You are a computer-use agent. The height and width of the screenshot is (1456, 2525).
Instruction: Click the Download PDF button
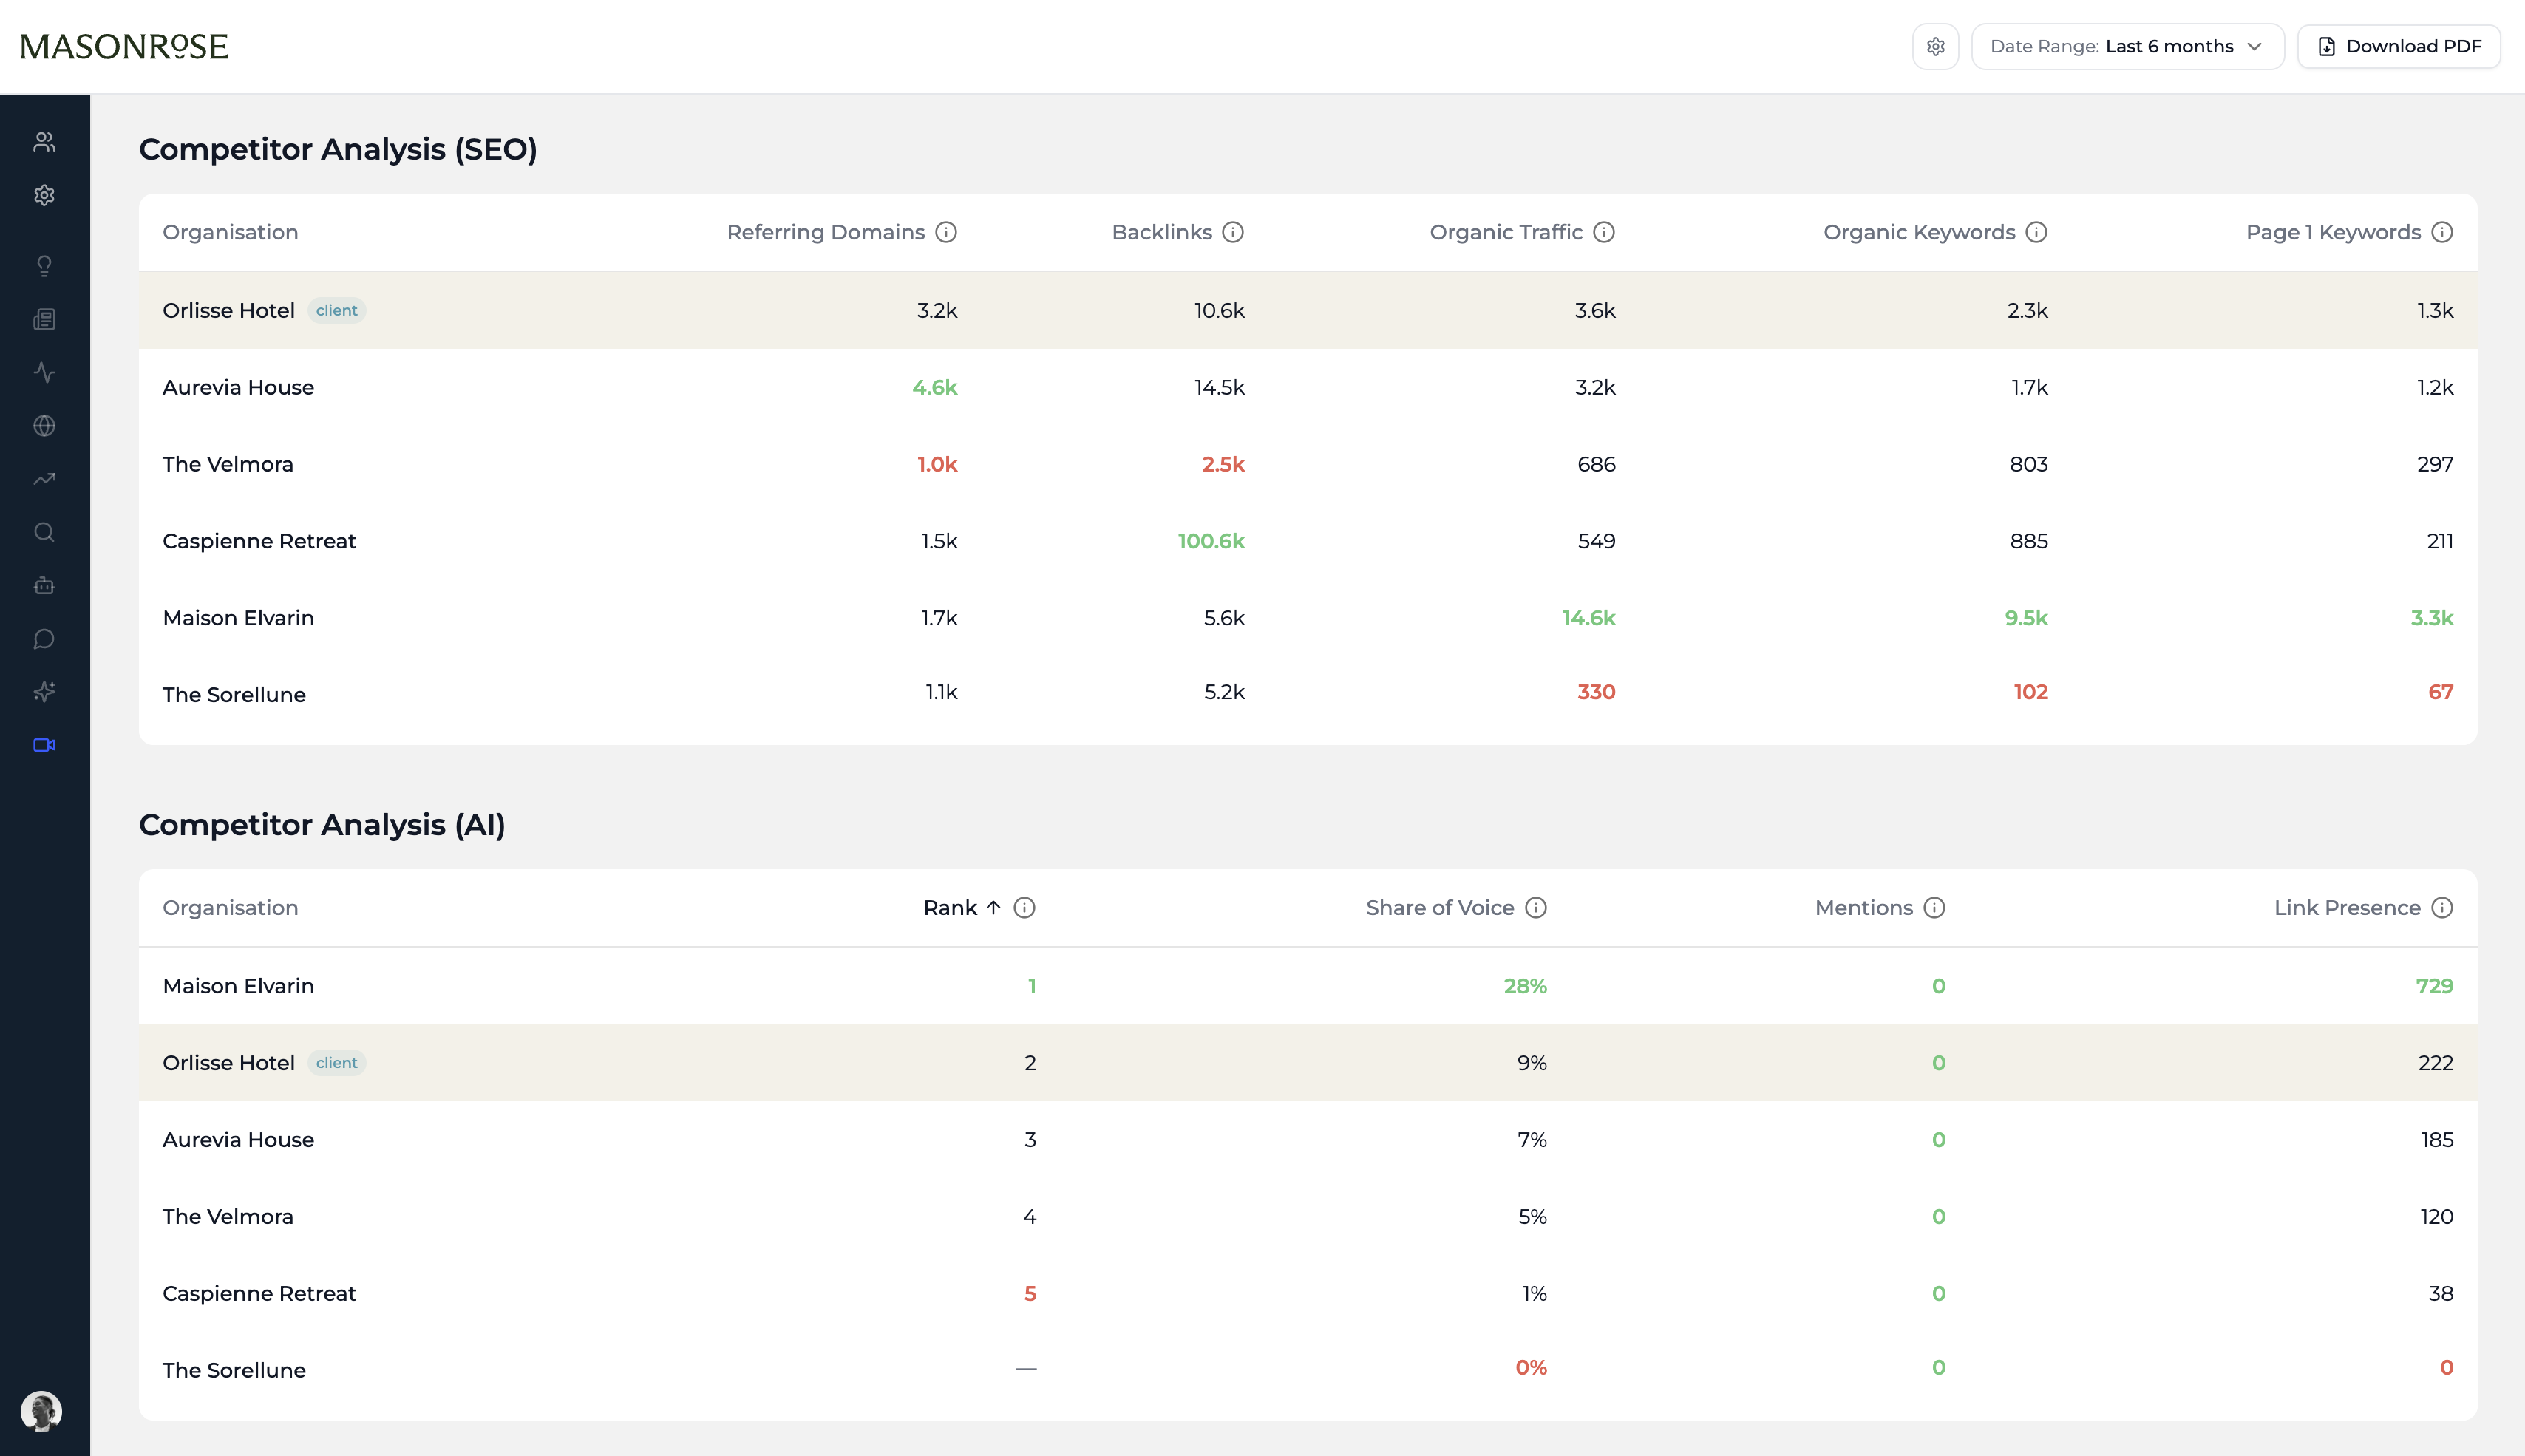click(2398, 47)
